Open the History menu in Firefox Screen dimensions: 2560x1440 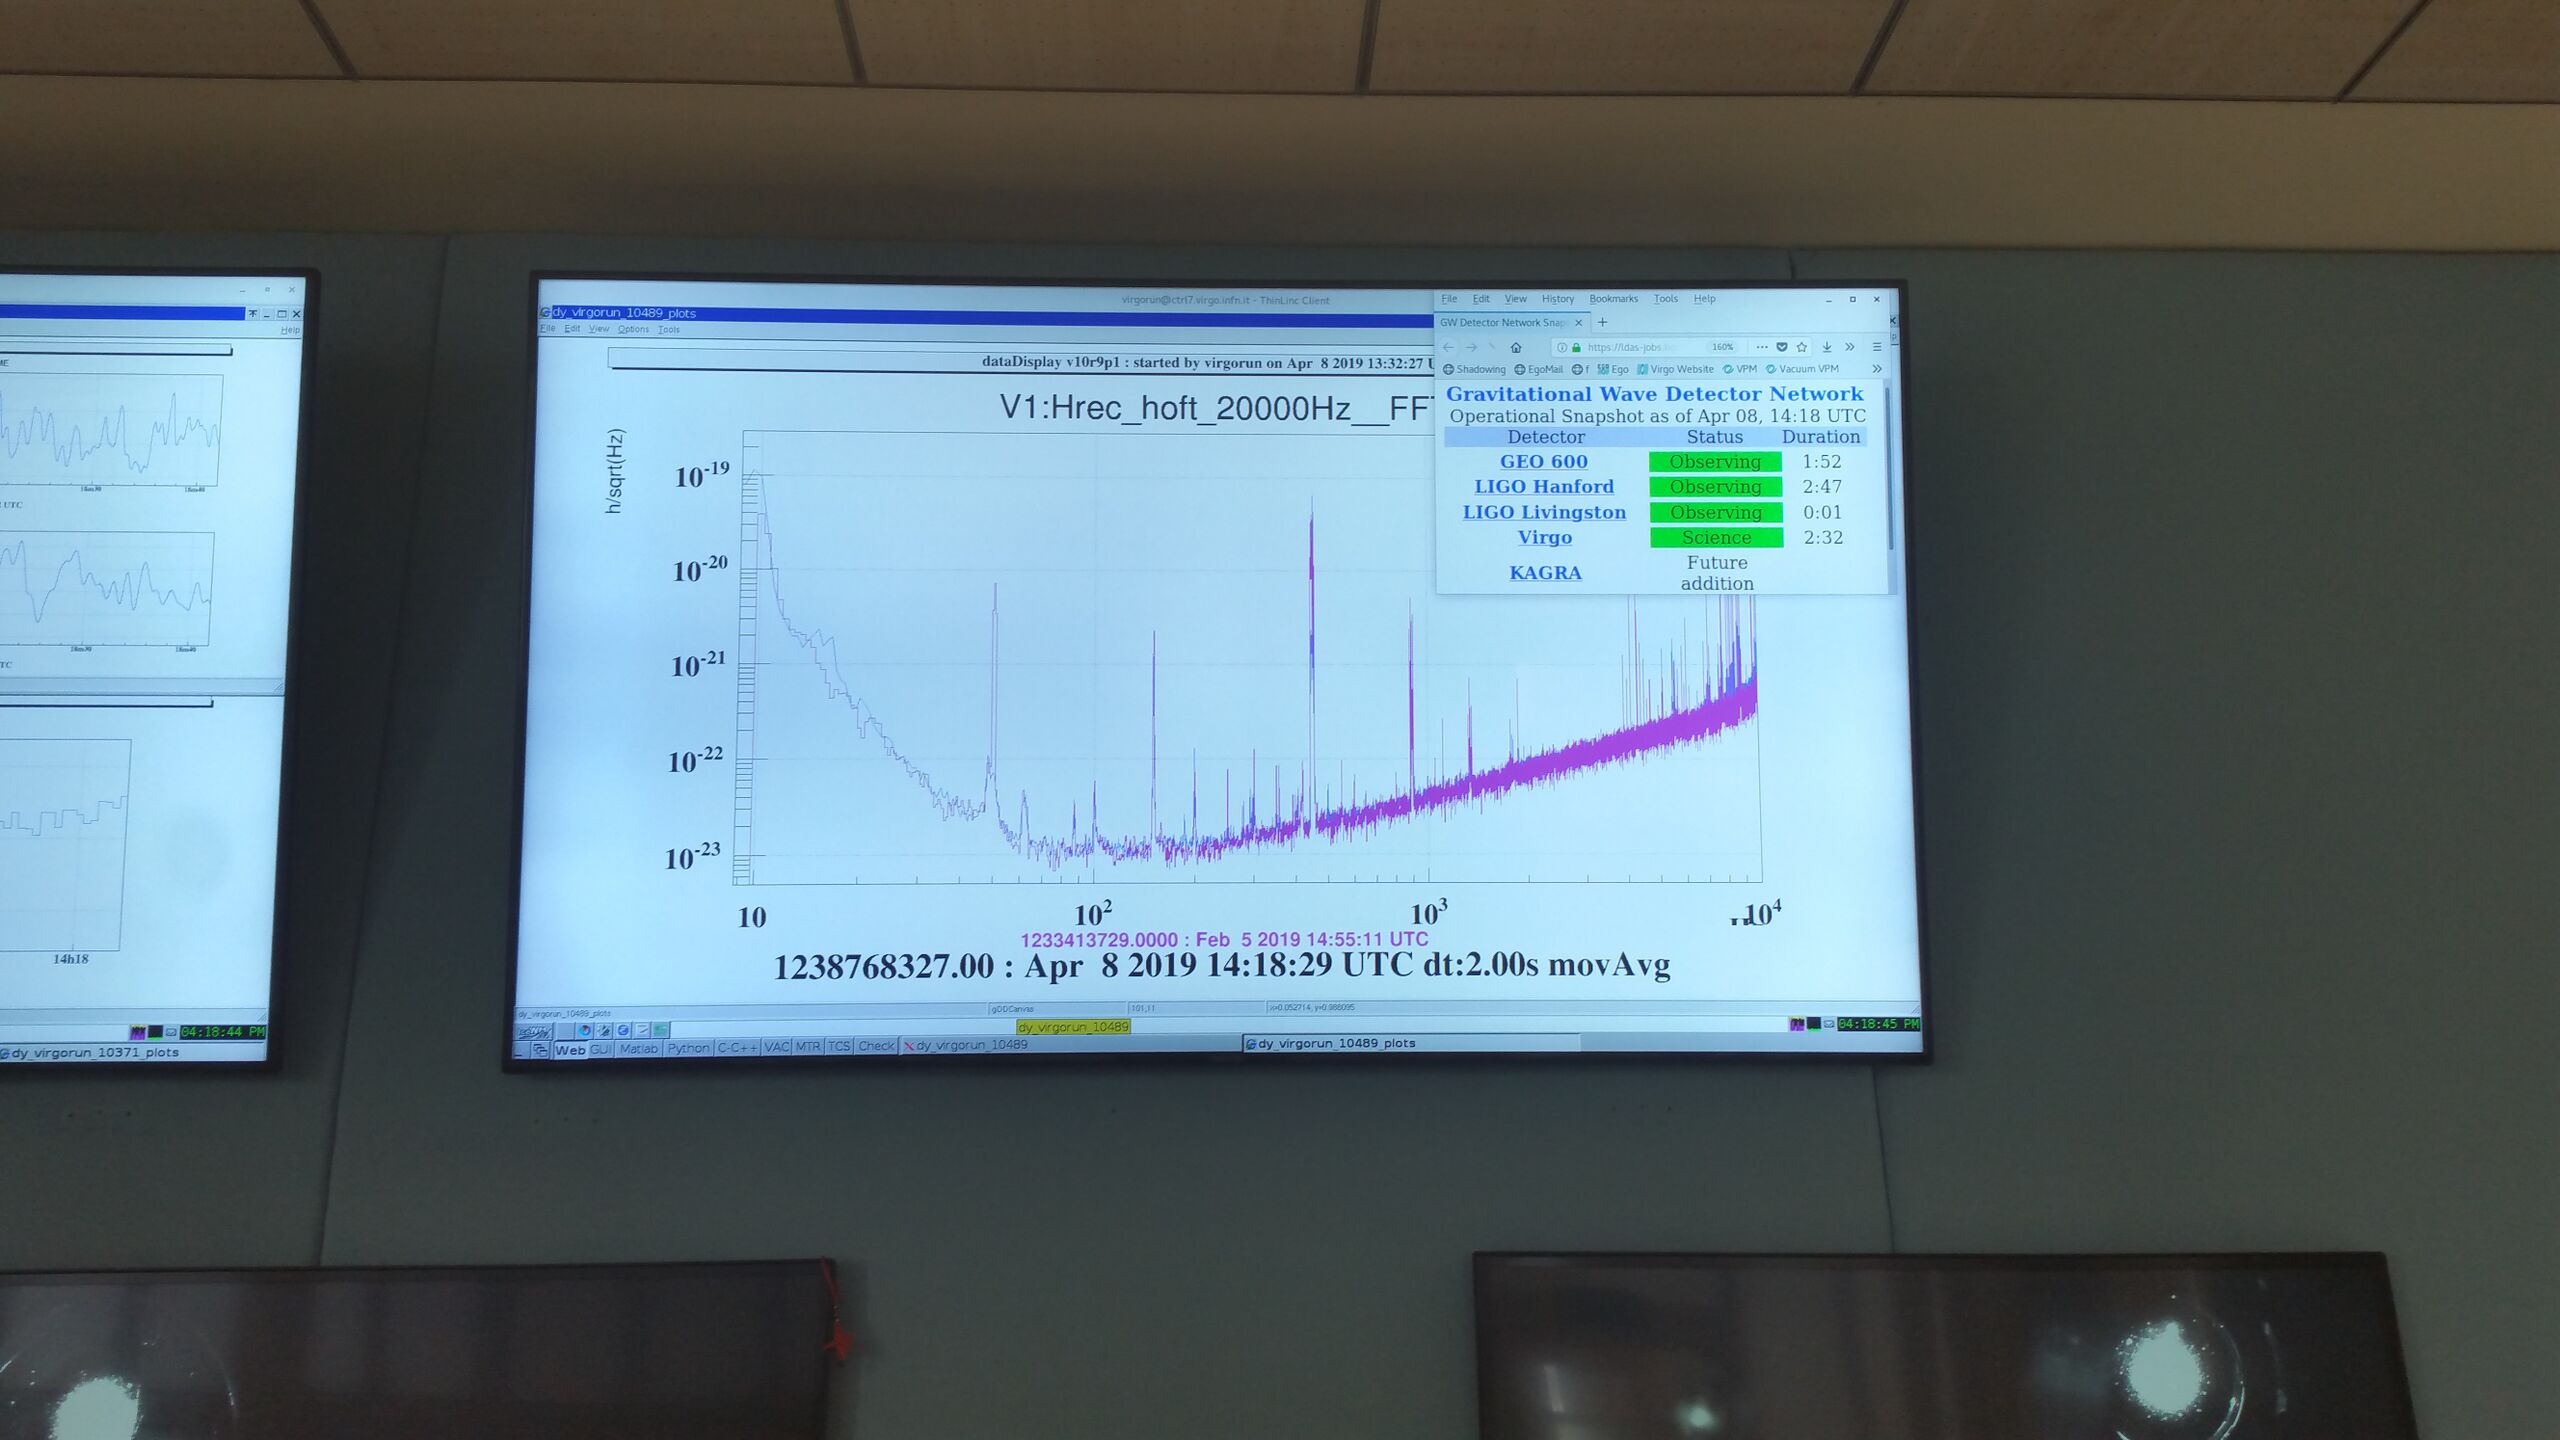pyautogui.click(x=1557, y=299)
